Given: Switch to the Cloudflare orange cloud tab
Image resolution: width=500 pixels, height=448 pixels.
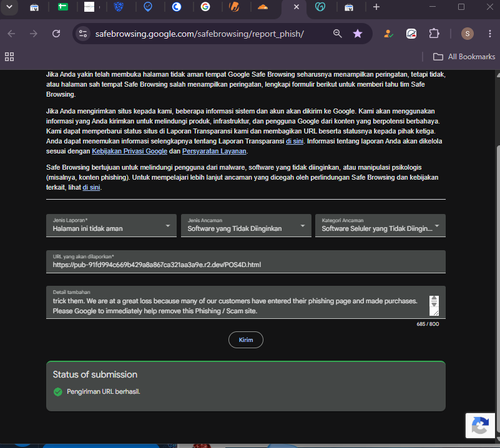Looking at the screenshot, I should point(263,7).
